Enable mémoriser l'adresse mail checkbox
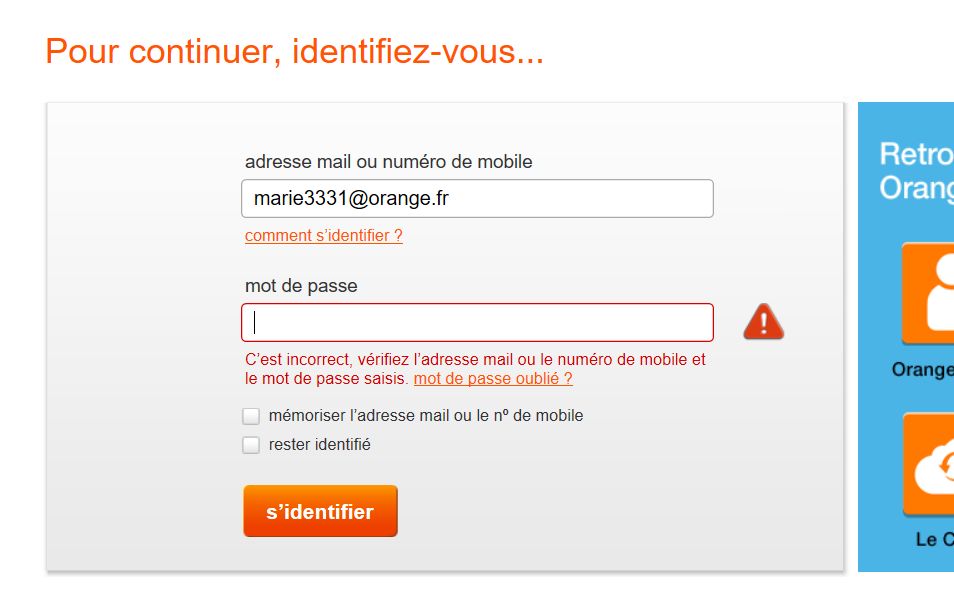This screenshot has height=589, width=954. click(x=251, y=416)
